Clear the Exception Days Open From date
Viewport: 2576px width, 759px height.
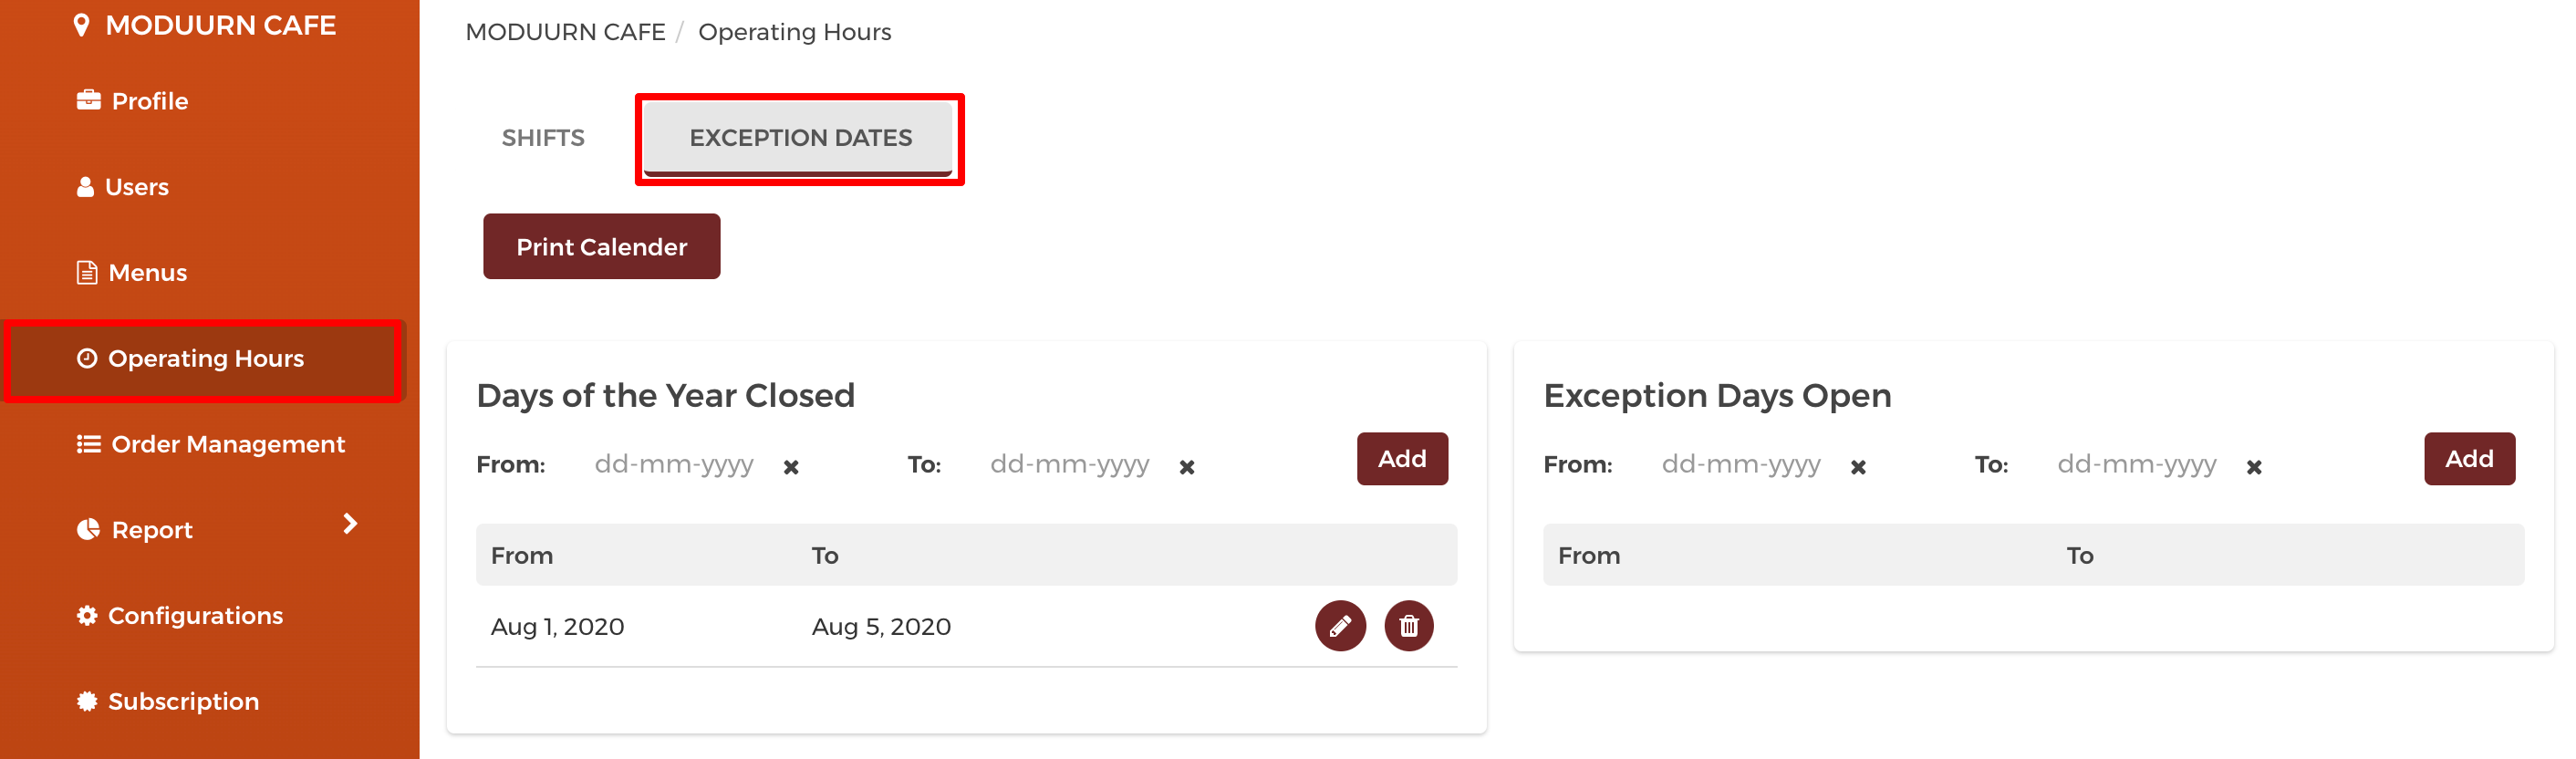1858,467
